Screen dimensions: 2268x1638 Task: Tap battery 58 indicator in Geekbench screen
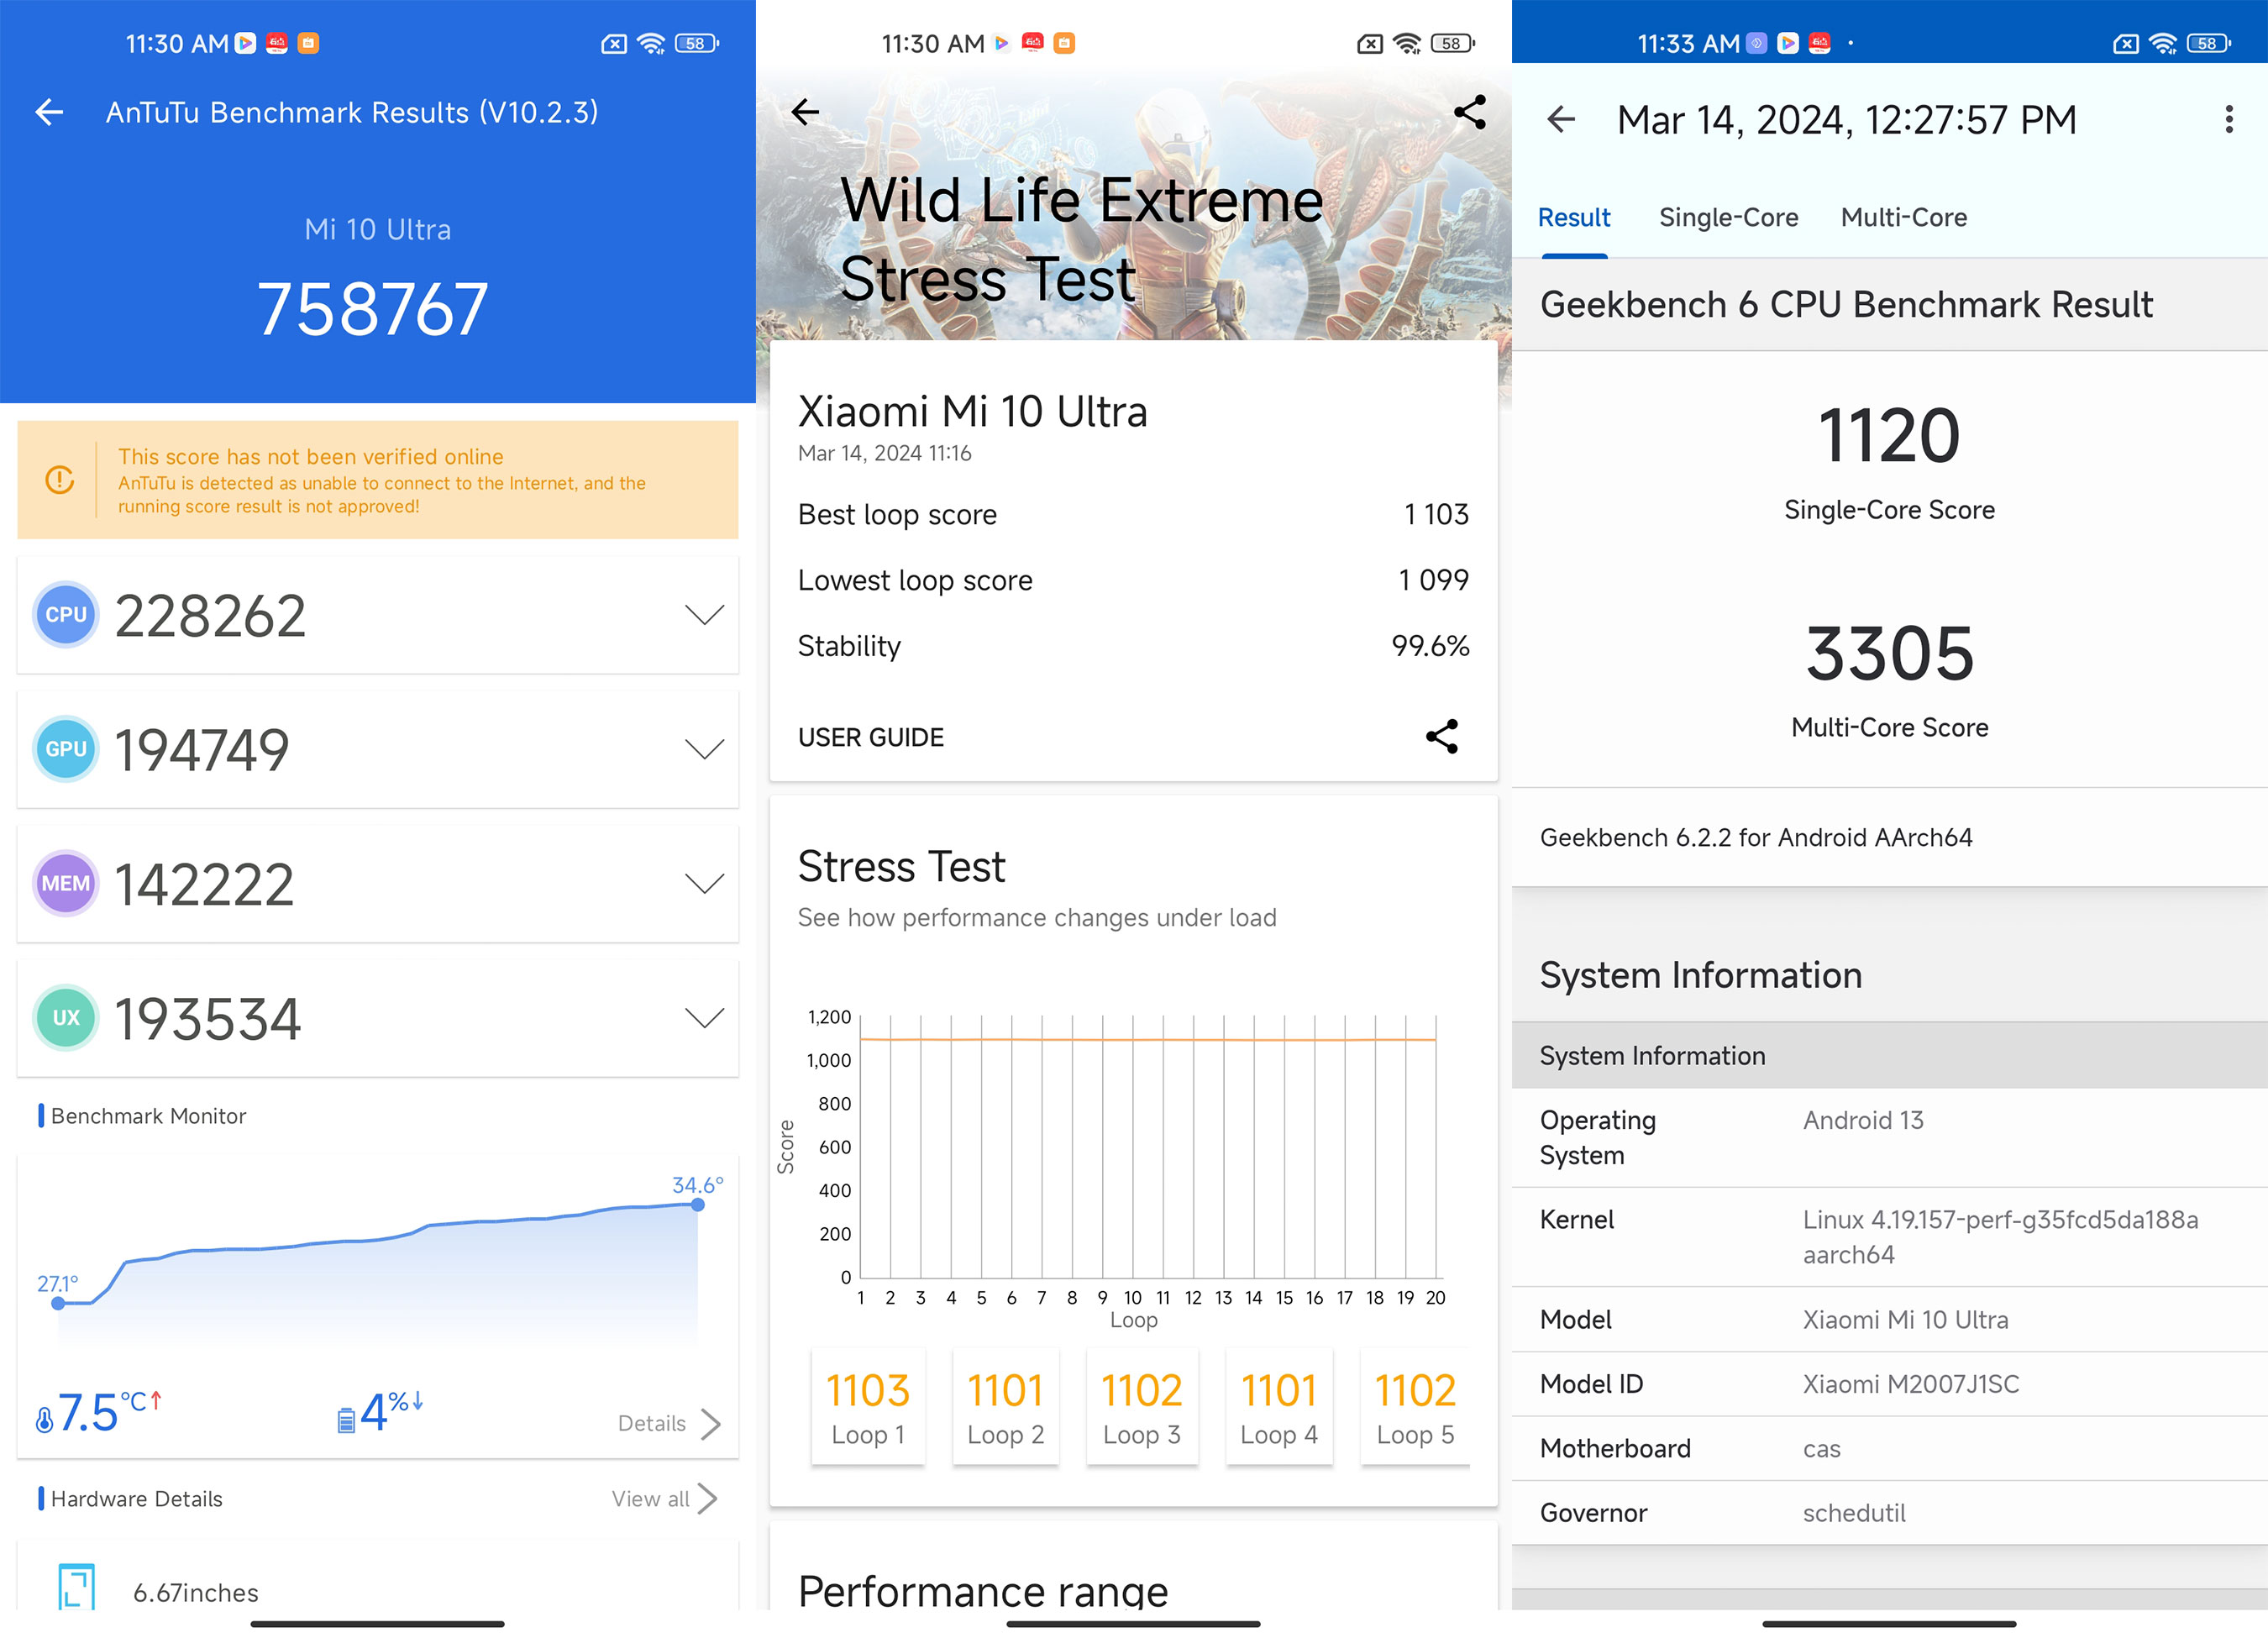click(2208, 43)
